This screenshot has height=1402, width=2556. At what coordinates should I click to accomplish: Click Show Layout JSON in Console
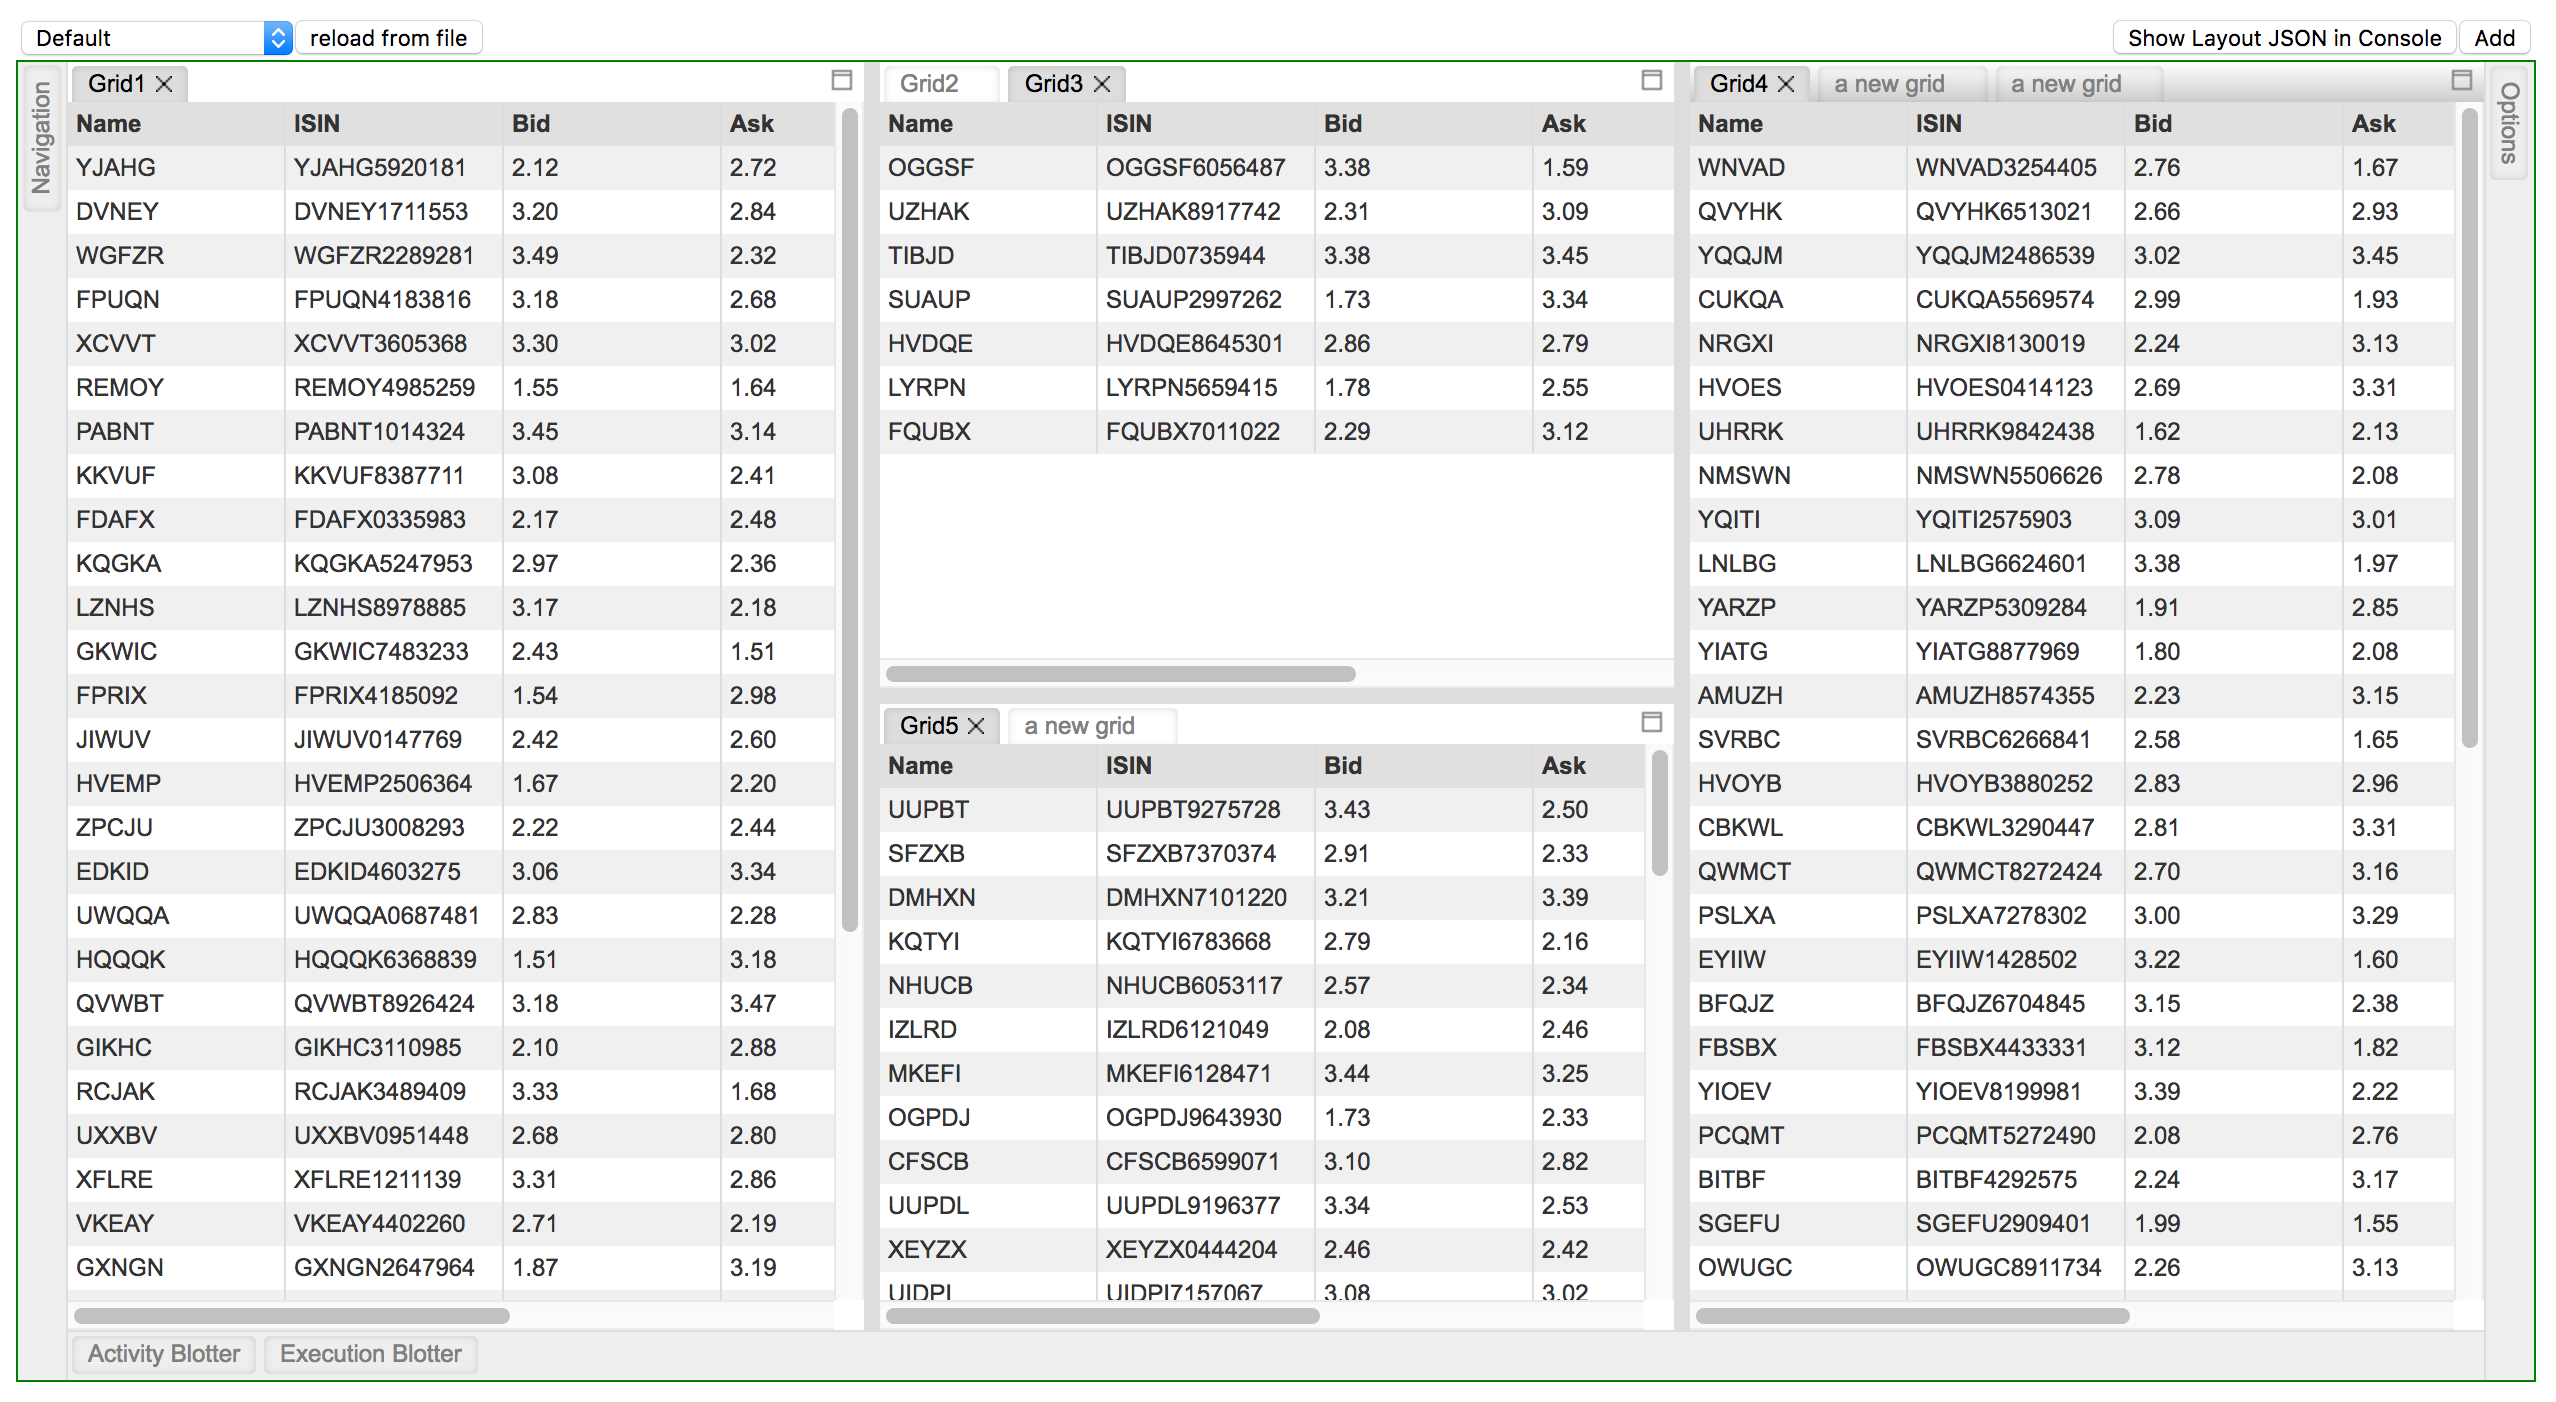click(x=2284, y=38)
